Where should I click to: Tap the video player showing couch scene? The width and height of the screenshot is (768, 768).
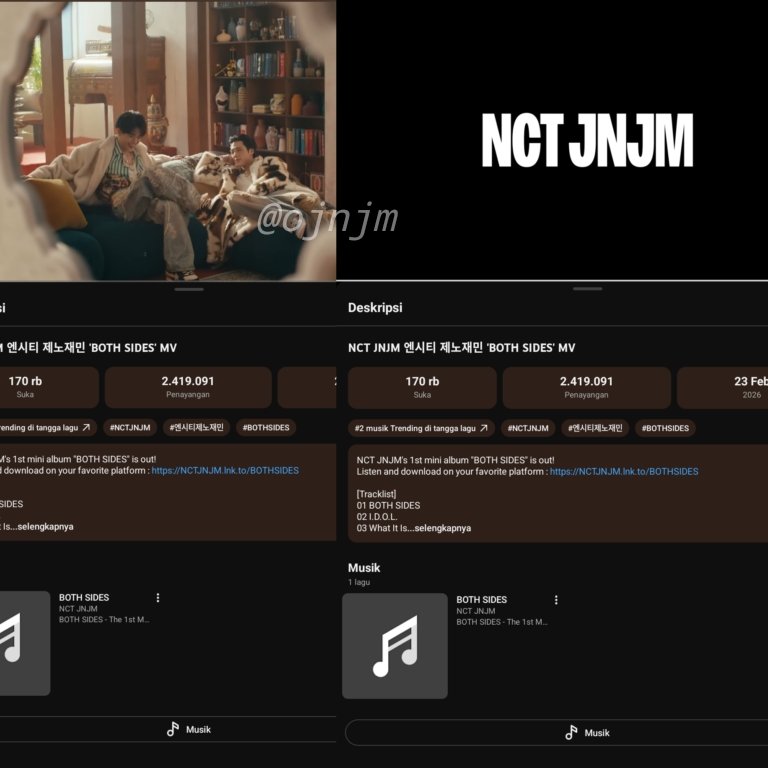[x=168, y=140]
